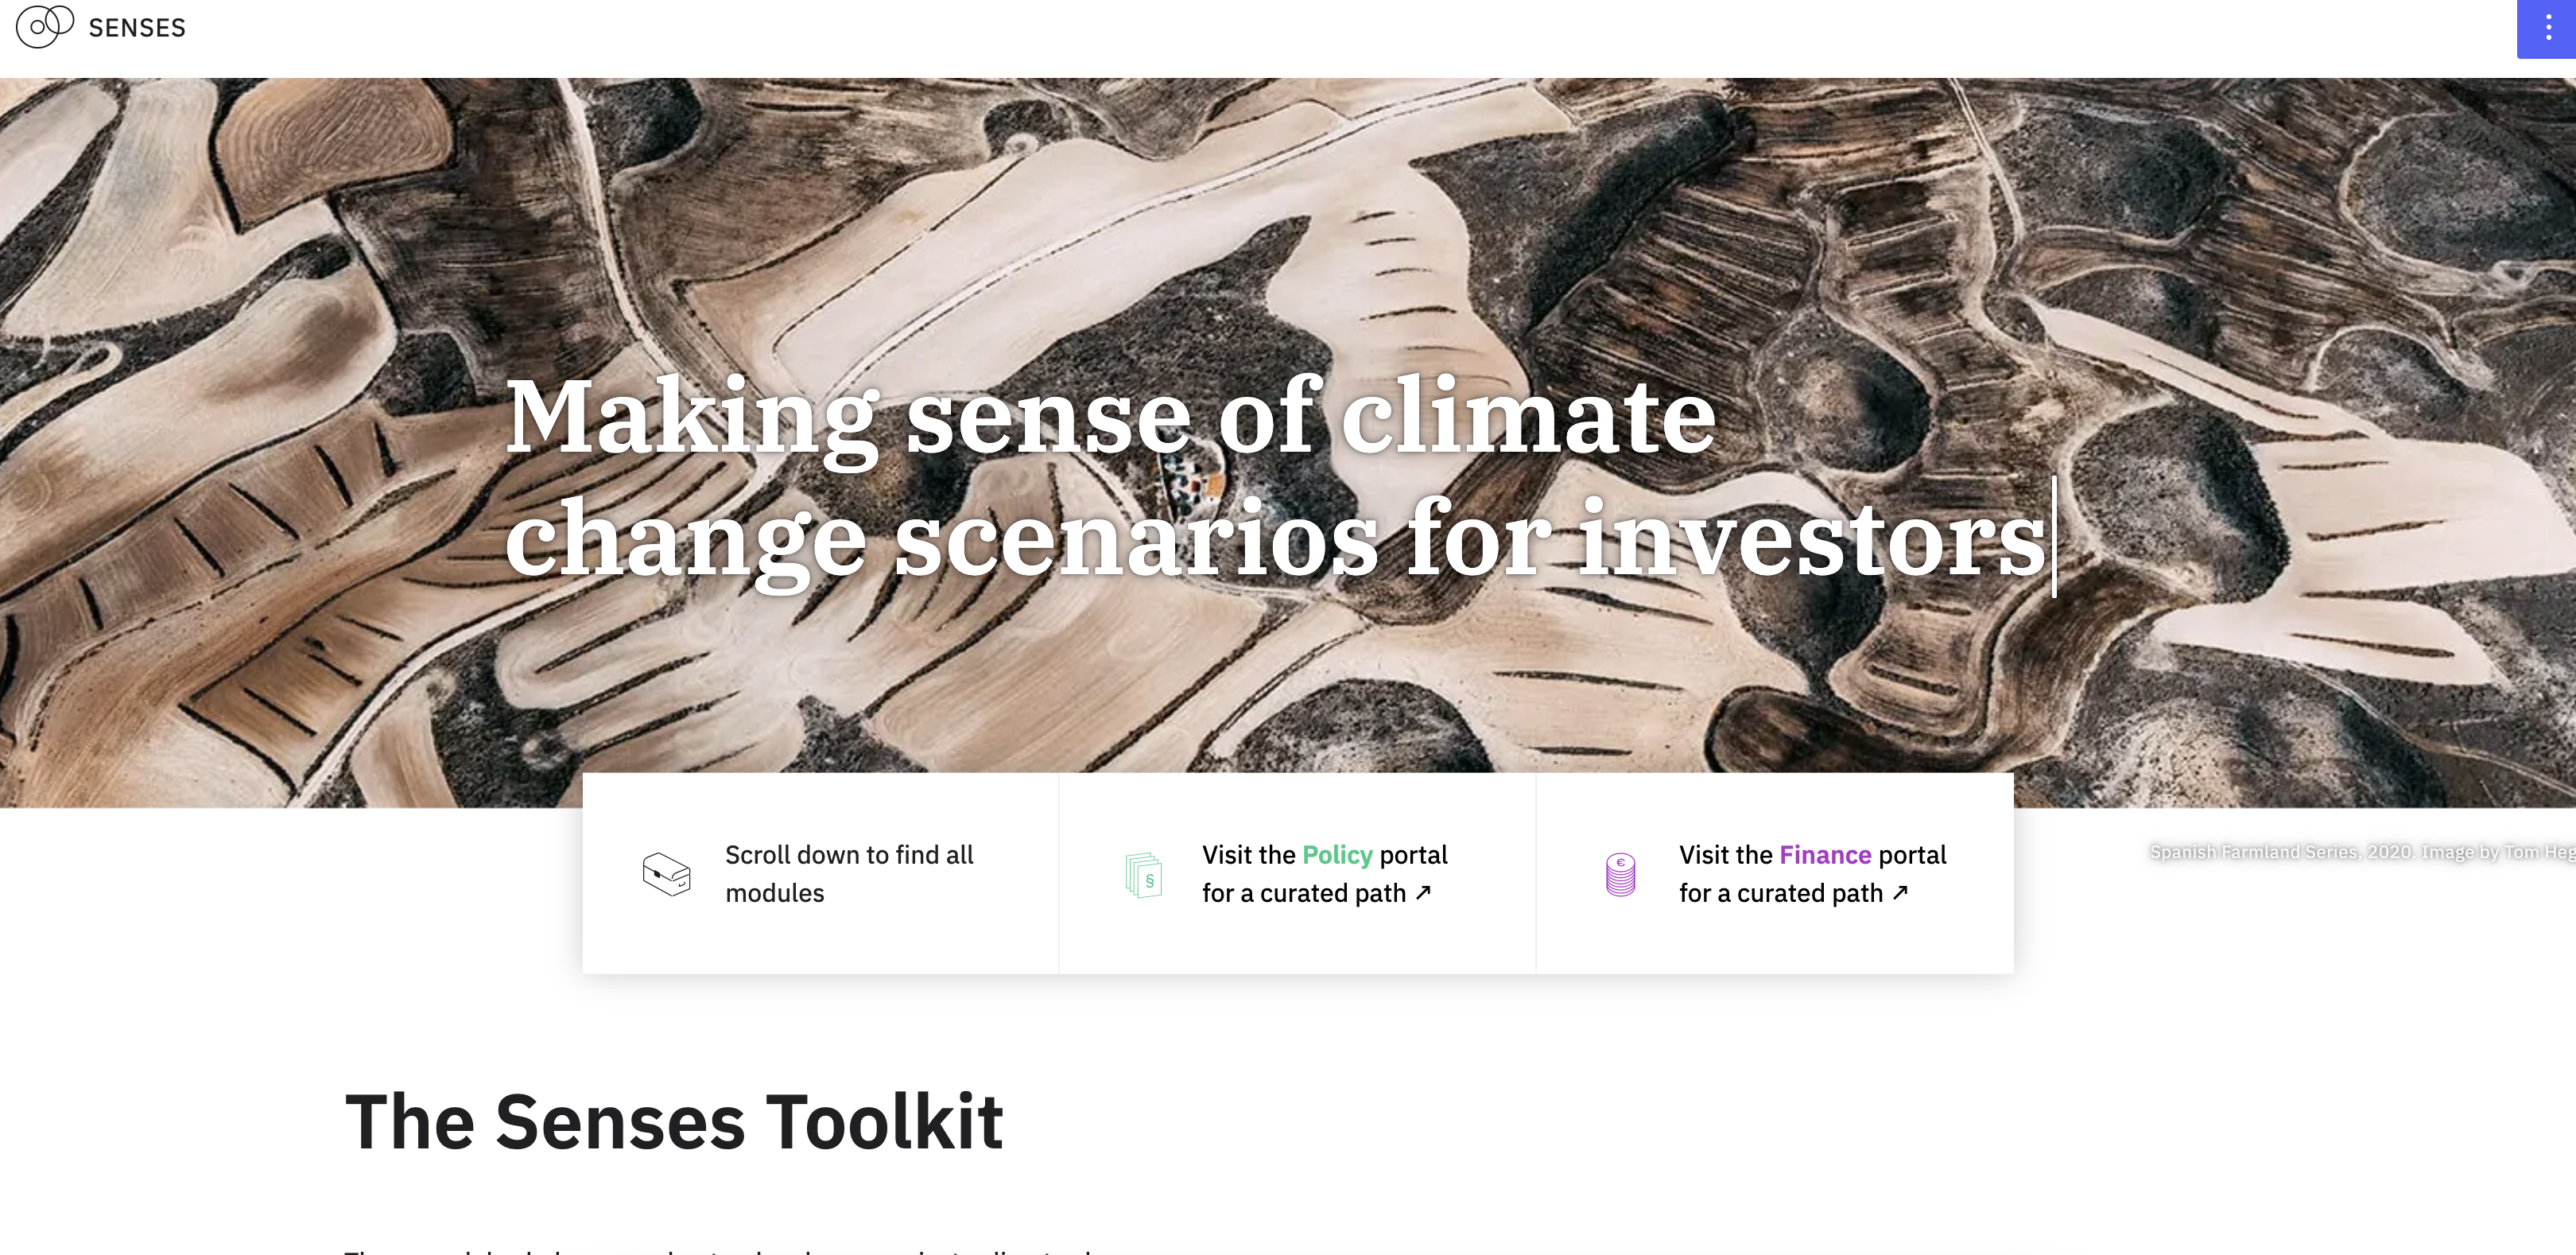Click the green Policy highlighted text
The width and height of the screenshot is (2576, 1255).
click(1337, 855)
